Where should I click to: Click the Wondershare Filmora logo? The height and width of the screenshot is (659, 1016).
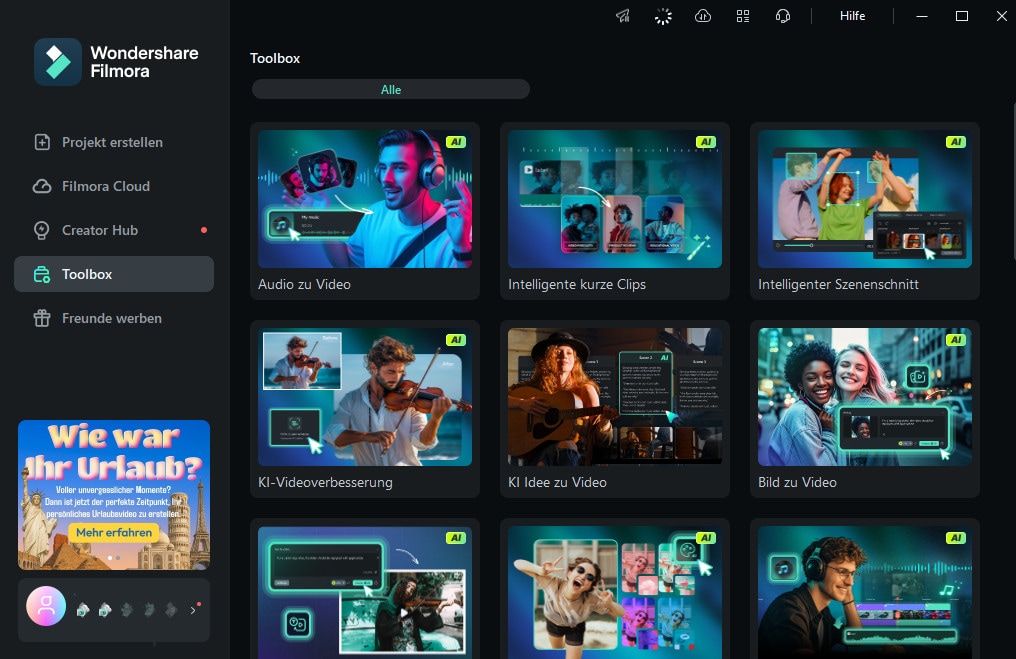(x=117, y=62)
